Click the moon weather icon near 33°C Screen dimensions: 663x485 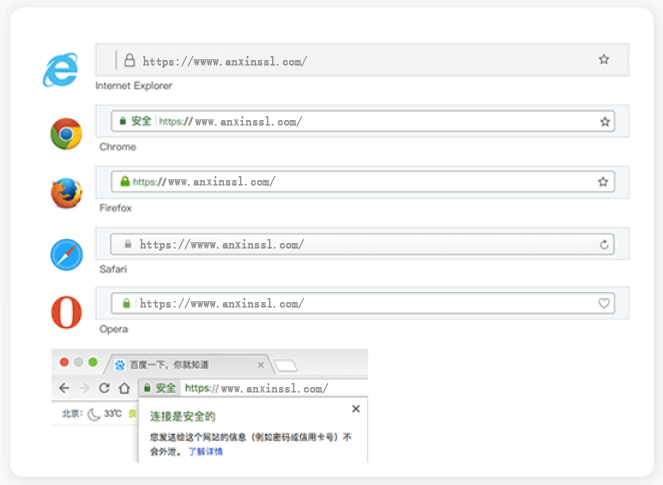94,414
